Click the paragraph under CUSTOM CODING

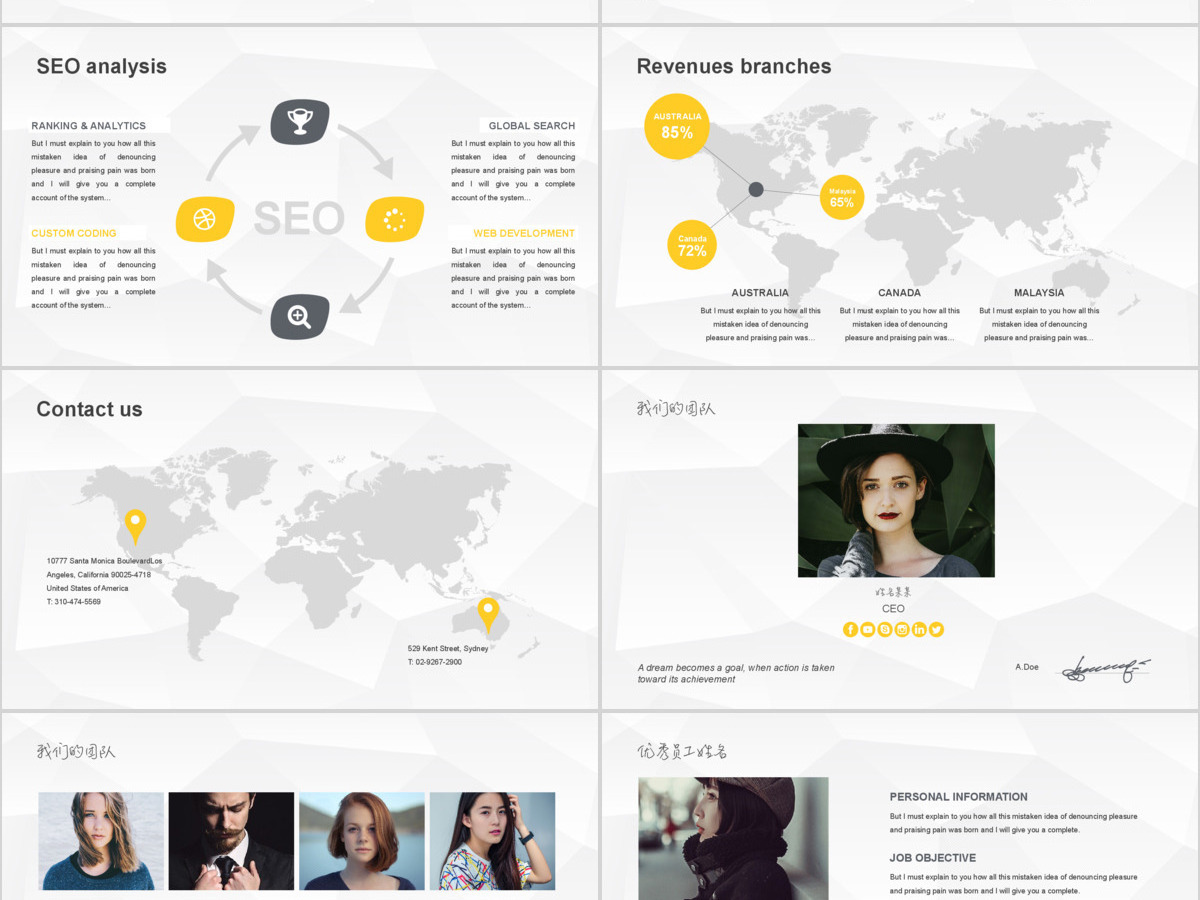pos(93,278)
